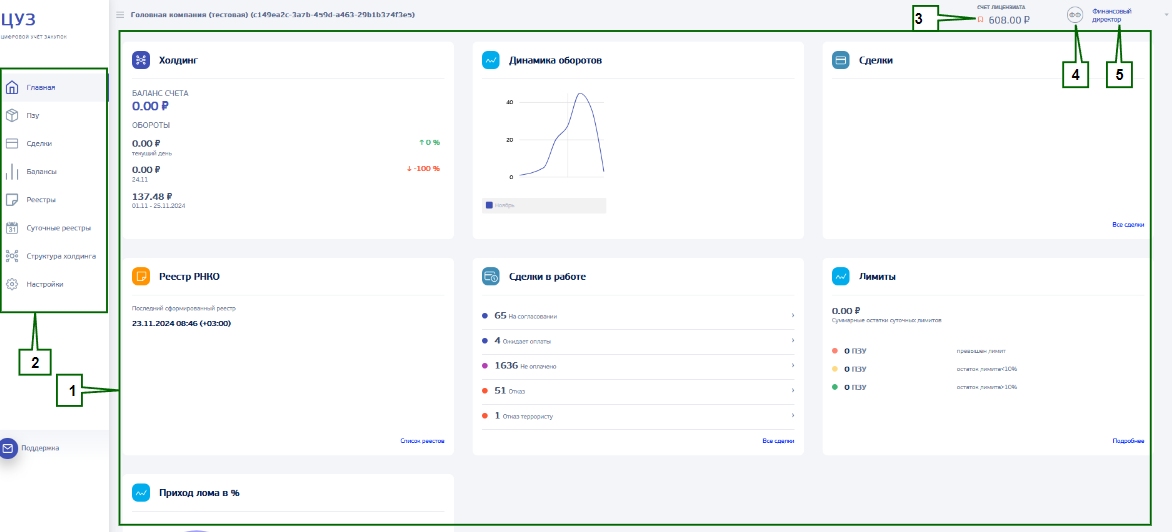
Task: Open the Пзу section icon in sidebar
Action: 12,115
